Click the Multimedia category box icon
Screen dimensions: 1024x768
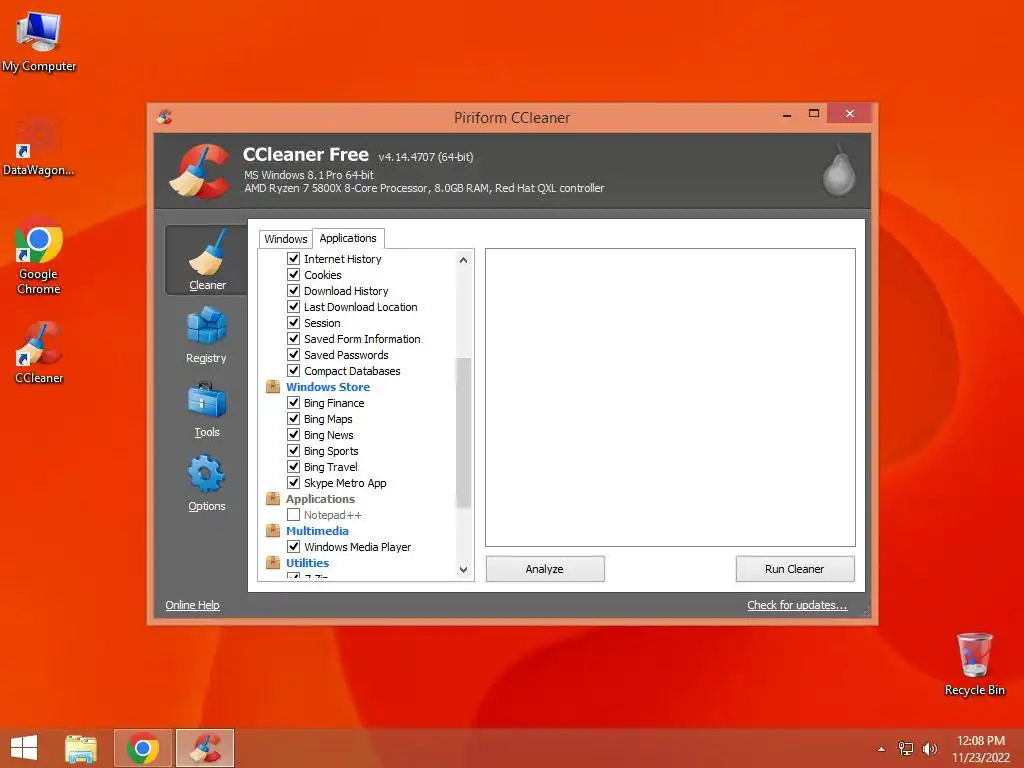pyautogui.click(x=273, y=531)
